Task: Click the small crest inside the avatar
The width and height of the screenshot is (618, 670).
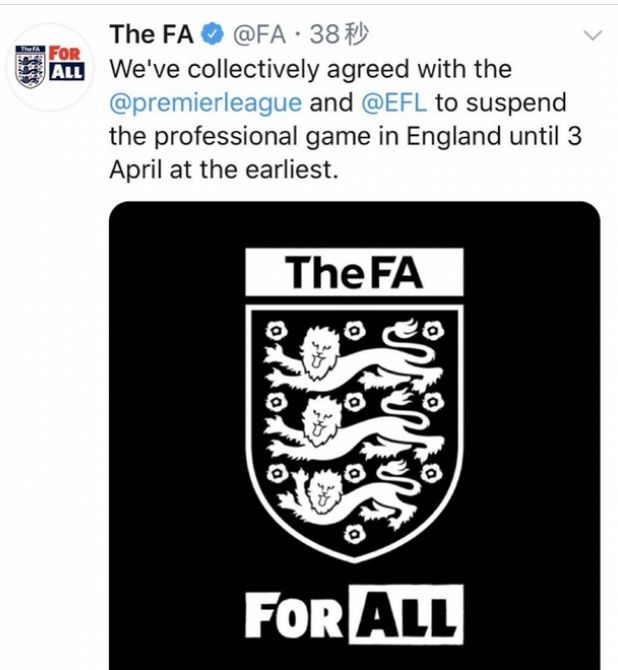Action: [x=30, y=66]
